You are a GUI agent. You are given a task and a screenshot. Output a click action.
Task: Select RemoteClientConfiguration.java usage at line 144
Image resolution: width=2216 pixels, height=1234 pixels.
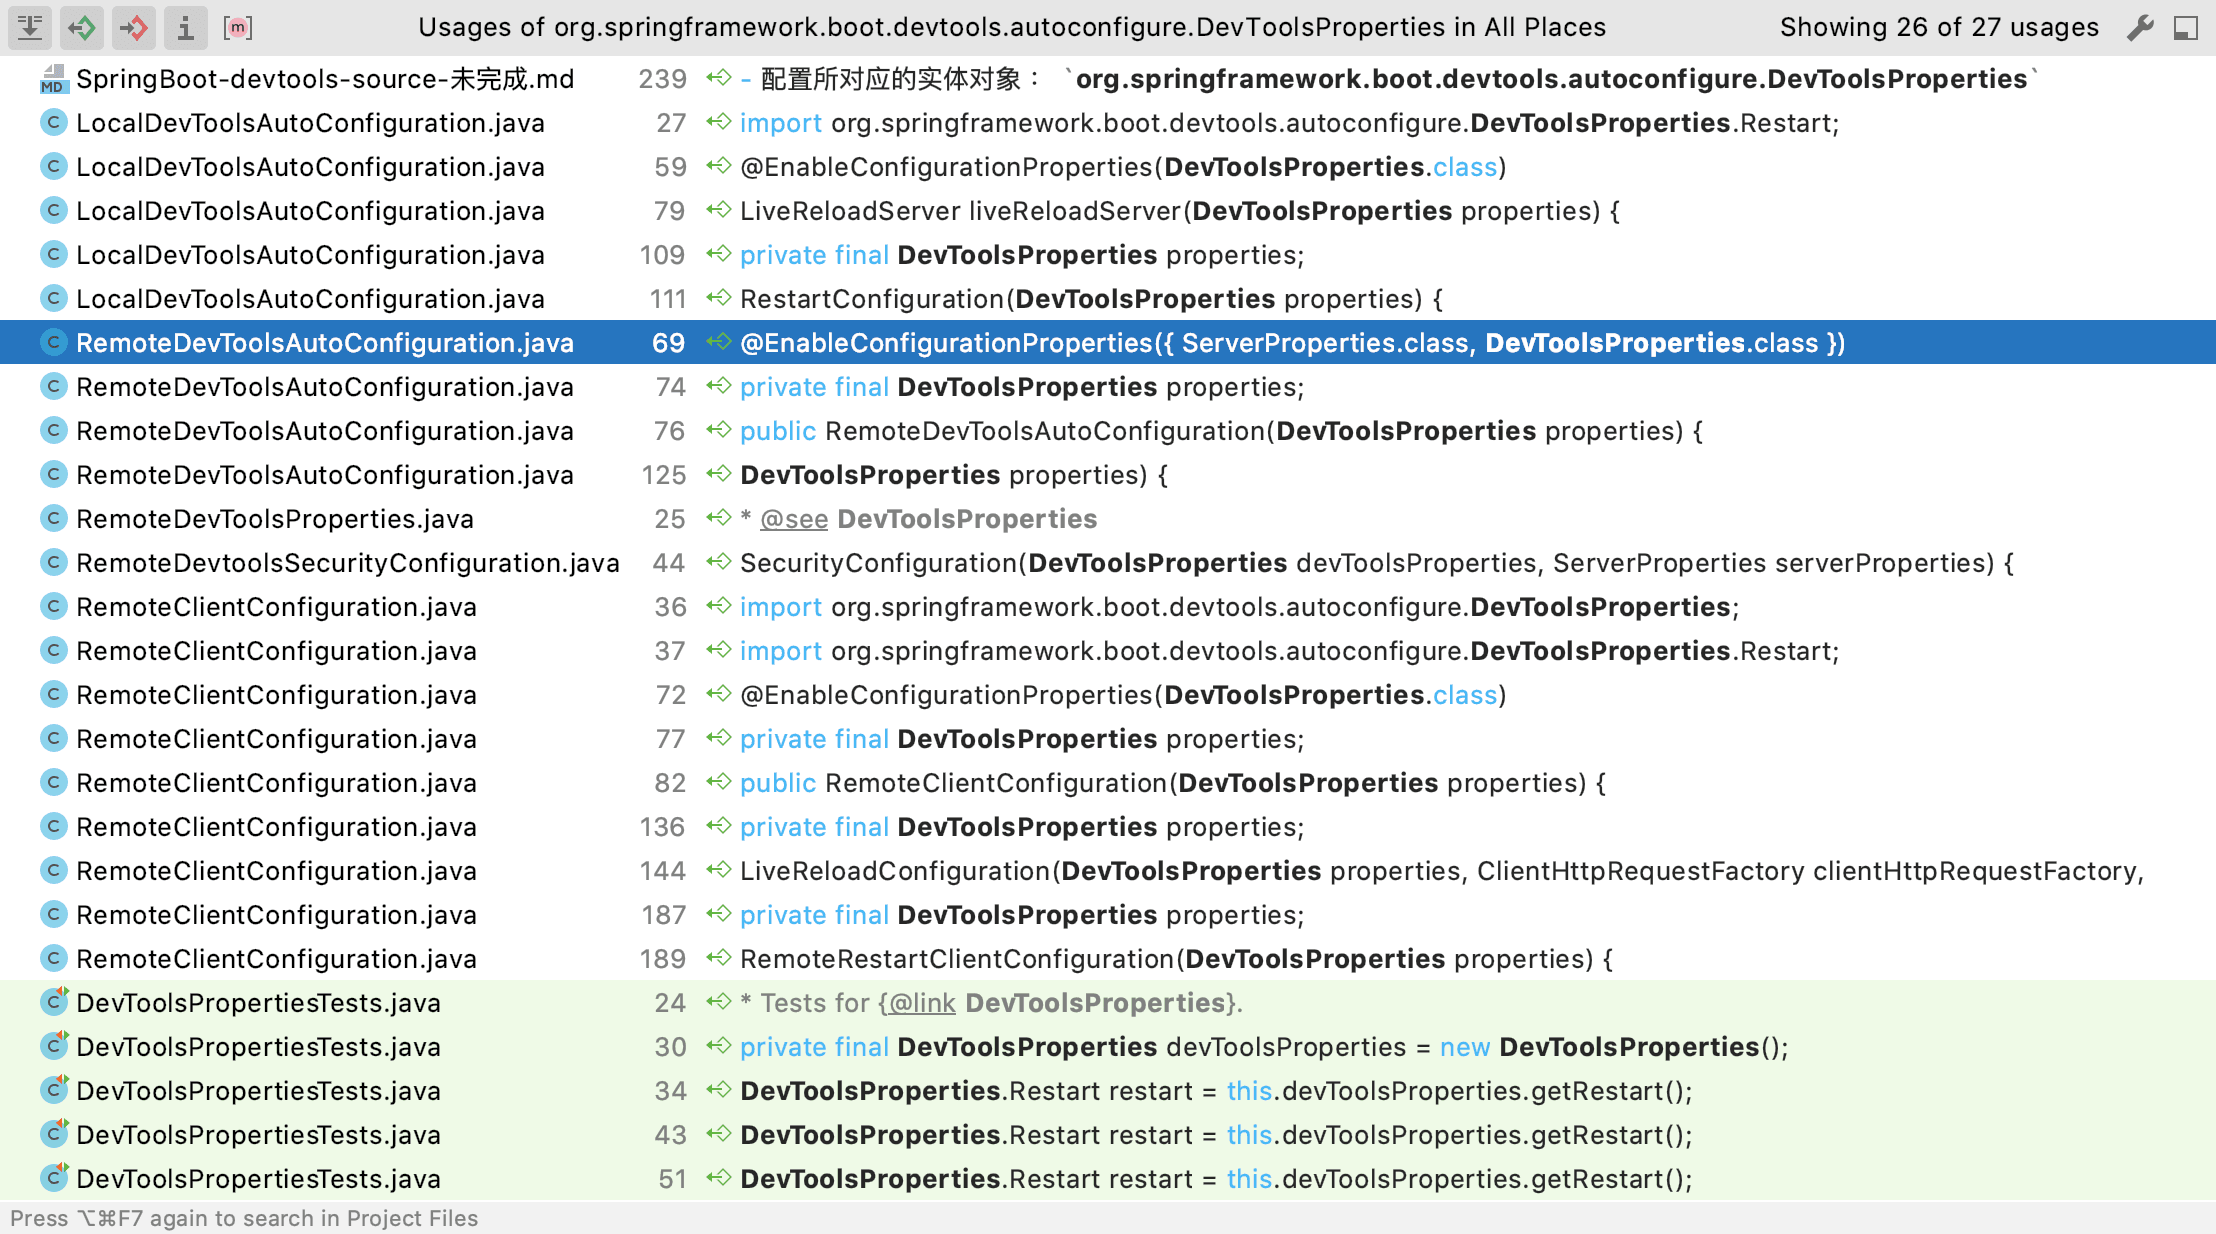click(276, 871)
